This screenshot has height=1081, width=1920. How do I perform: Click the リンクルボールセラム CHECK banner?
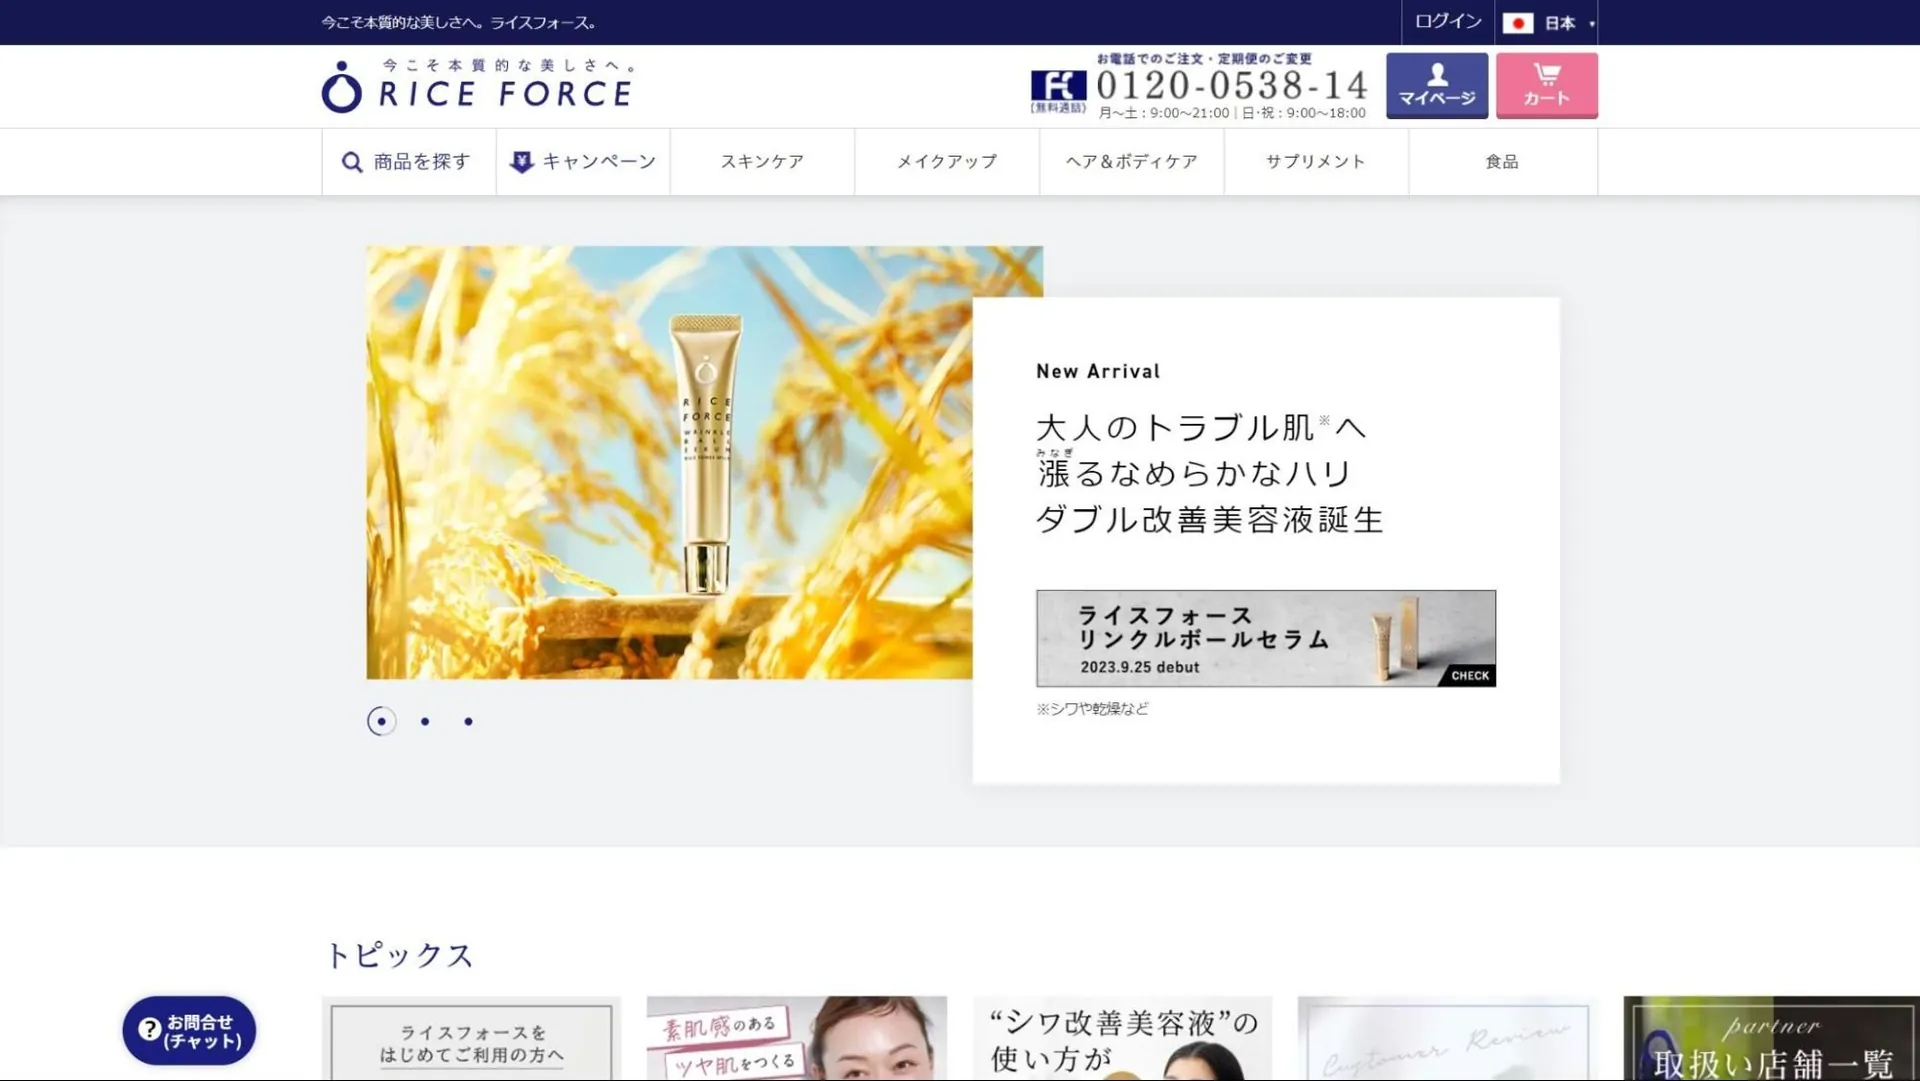pyautogui.click(x=1266, y=638)
